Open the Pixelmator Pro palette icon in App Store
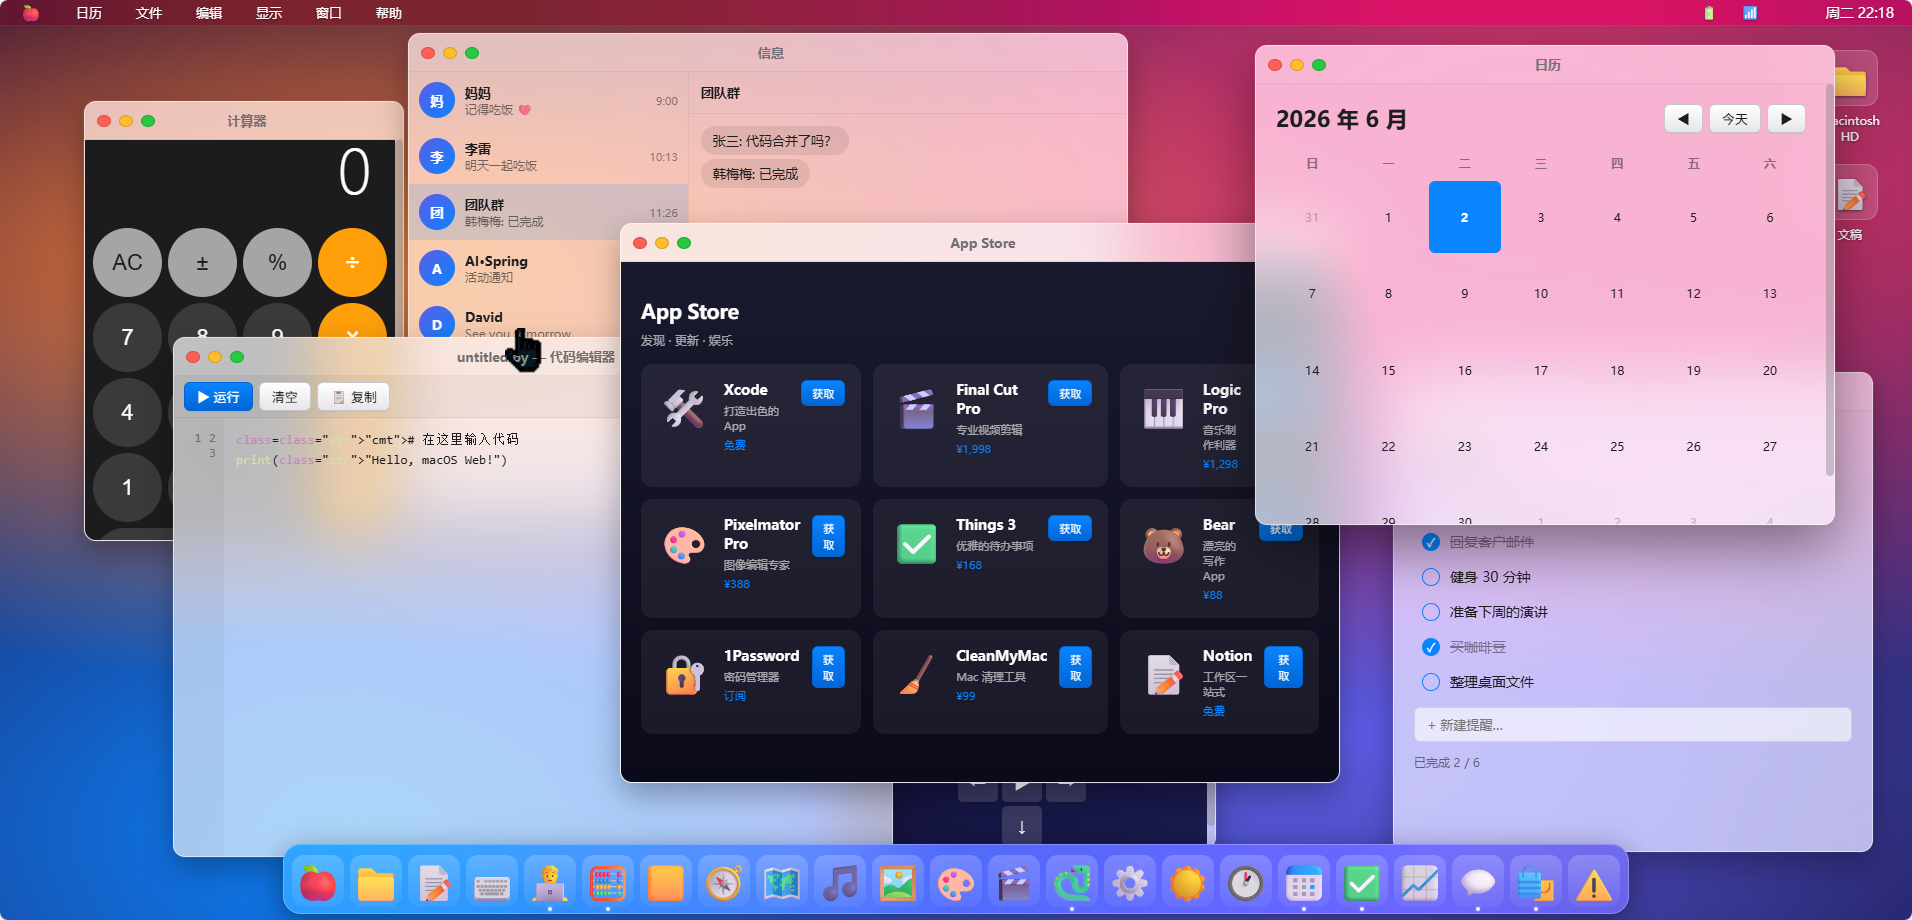Image resolution: width=1912 pixels, height=920 pixels. tap(684, 544)
